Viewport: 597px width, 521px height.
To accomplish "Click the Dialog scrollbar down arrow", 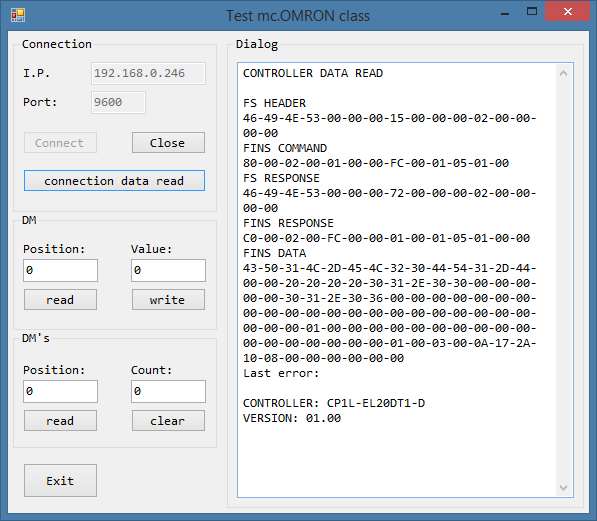I will [x=563, y=487].
